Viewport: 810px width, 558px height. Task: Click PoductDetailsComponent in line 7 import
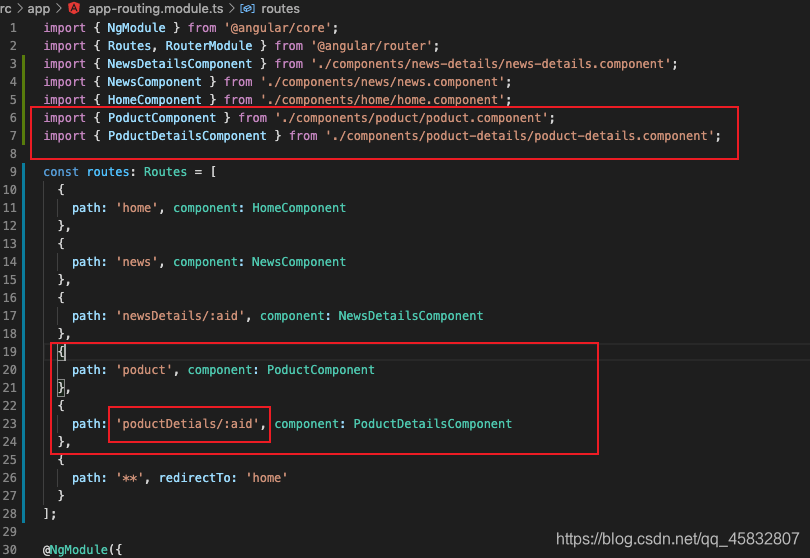pos(187,136)
